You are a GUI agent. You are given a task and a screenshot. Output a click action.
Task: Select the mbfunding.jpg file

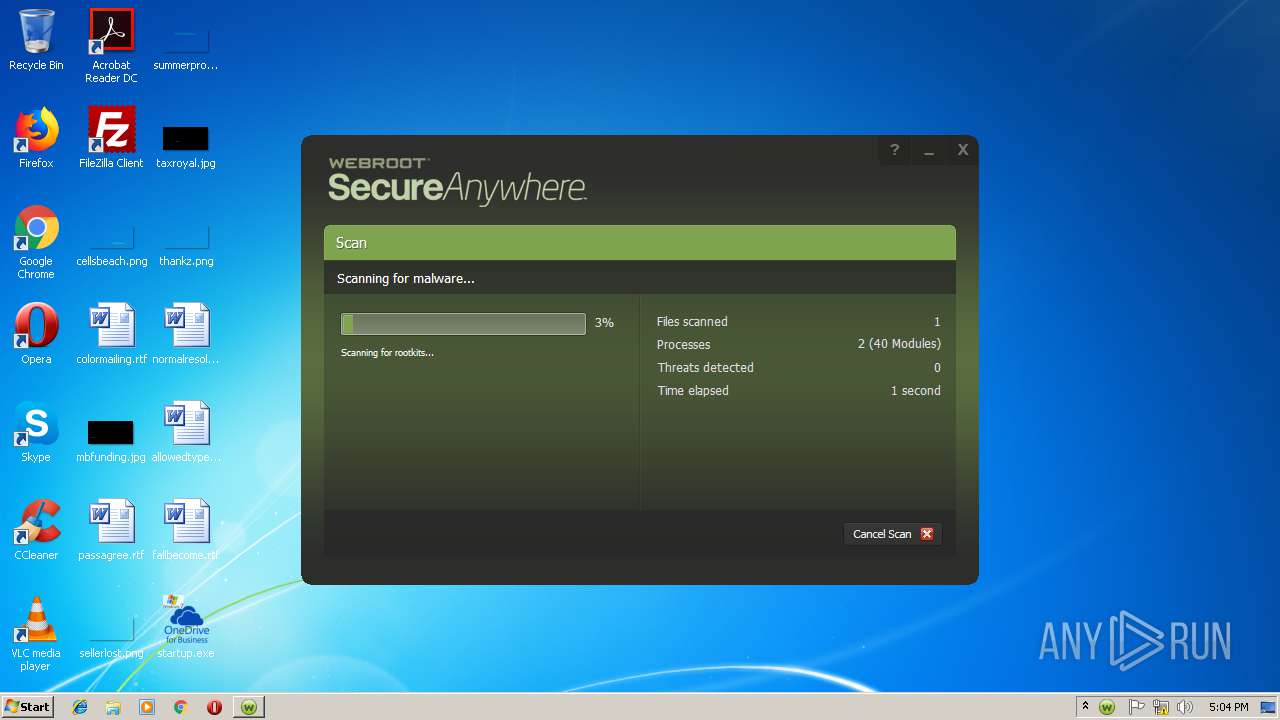[111, 441]
